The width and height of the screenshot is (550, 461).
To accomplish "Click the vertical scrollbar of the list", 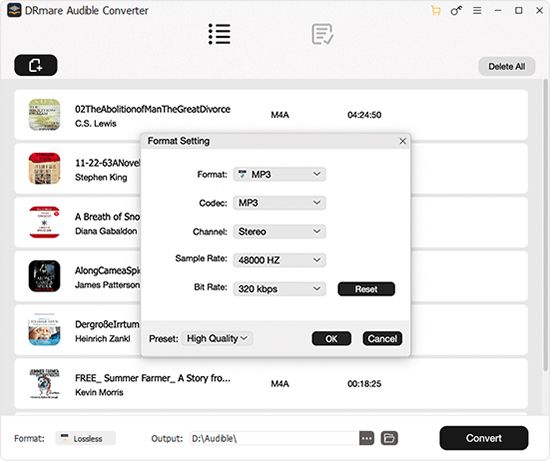I will pyautogui.click(x=545, y=225).
